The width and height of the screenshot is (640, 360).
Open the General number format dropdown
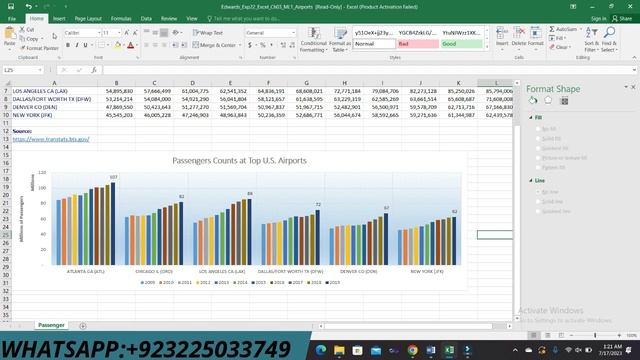tap(293, 33)
